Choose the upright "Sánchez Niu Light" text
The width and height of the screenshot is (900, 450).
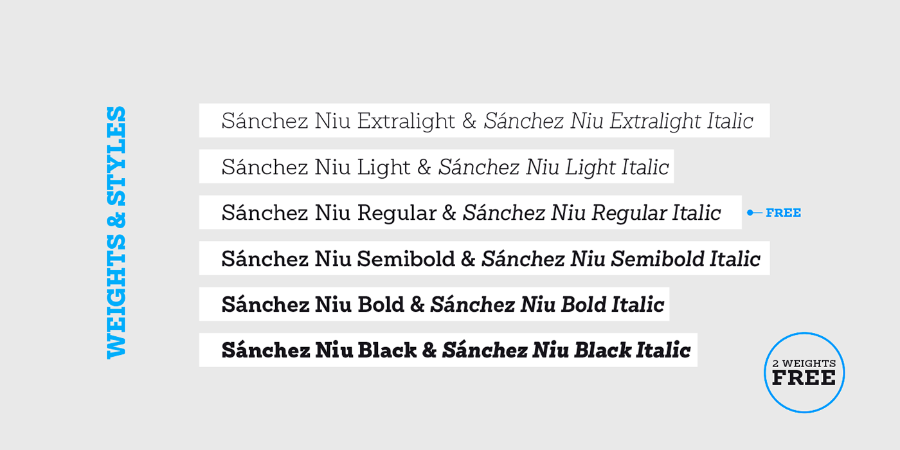click(316, 168)
